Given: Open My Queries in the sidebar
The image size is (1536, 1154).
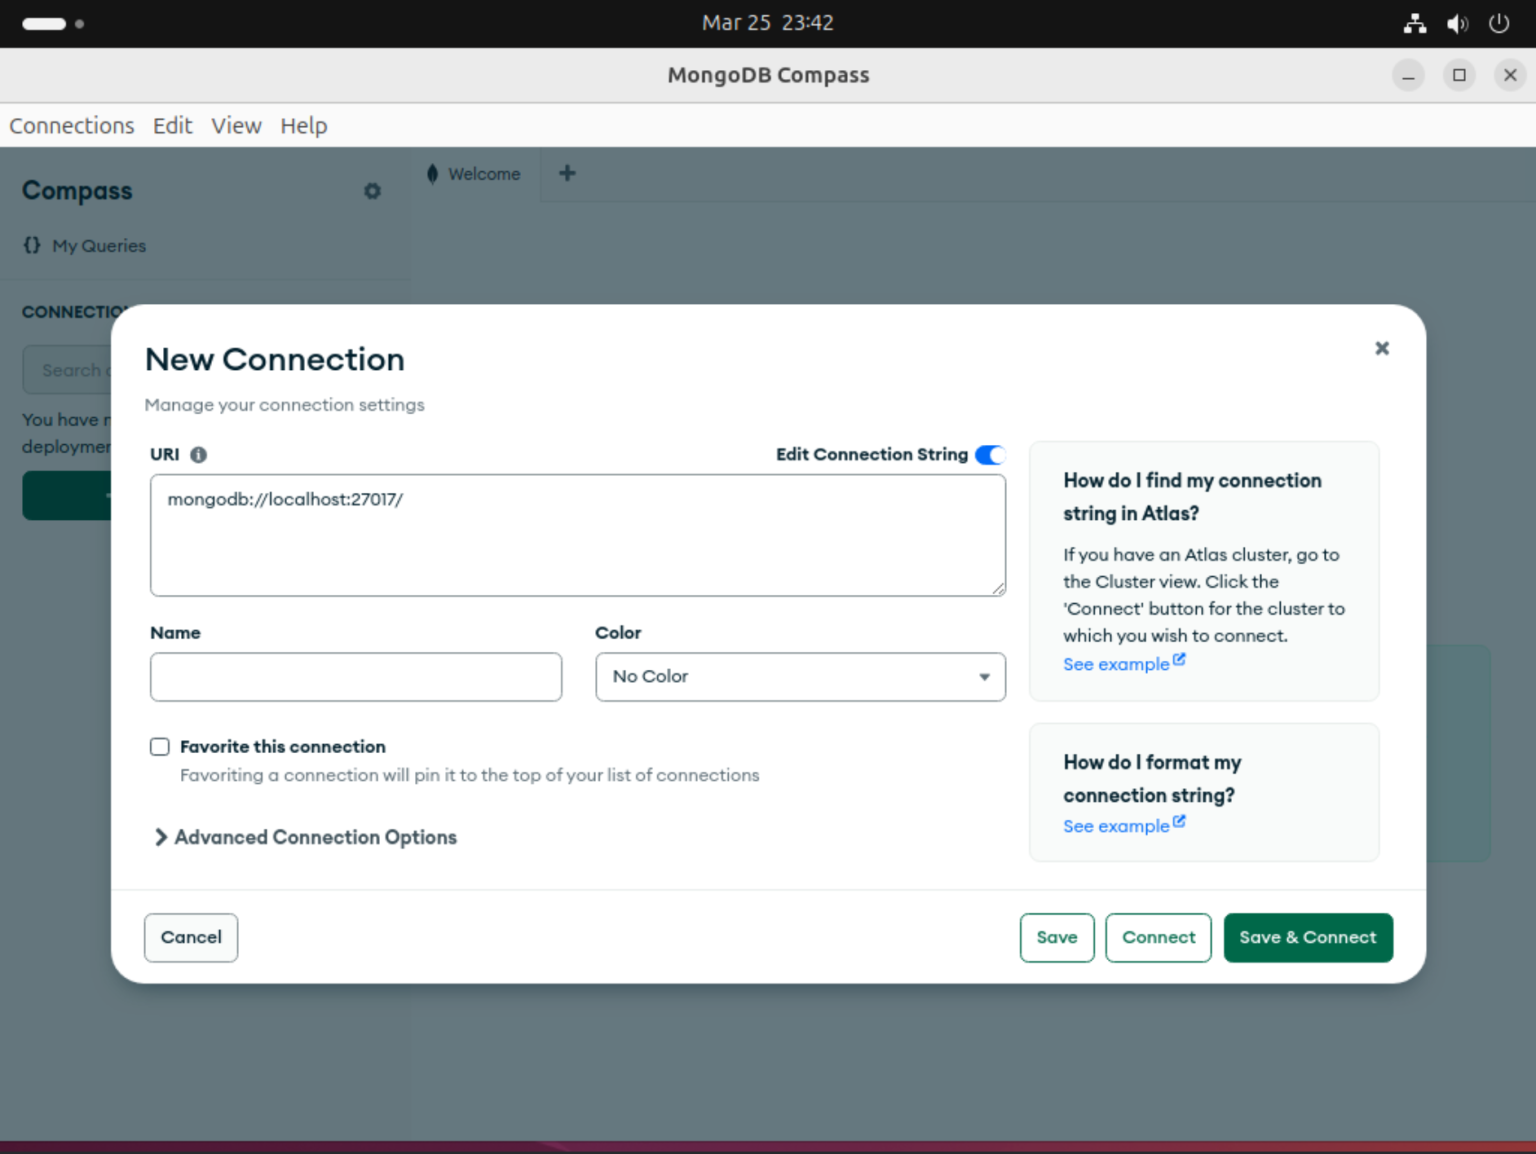Looking at the screenshot, I should (98, 245).
